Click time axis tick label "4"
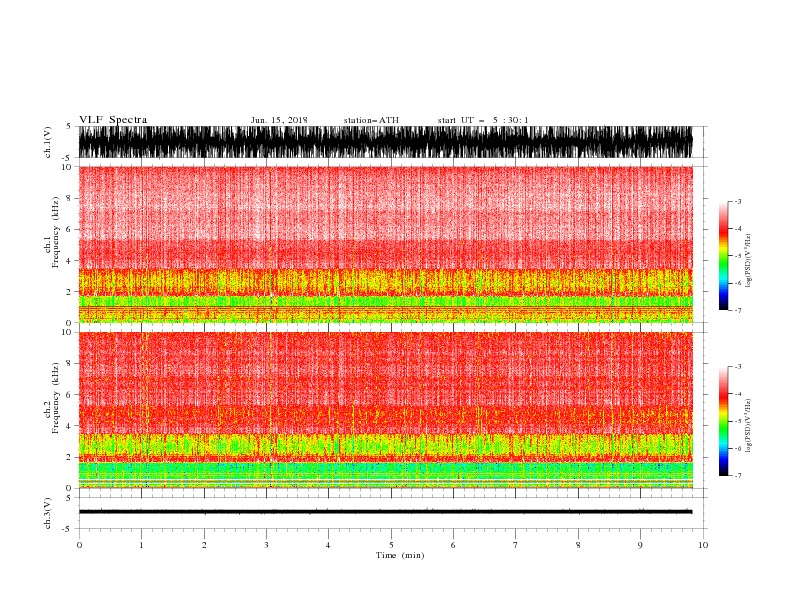 (x=329, y=545)
